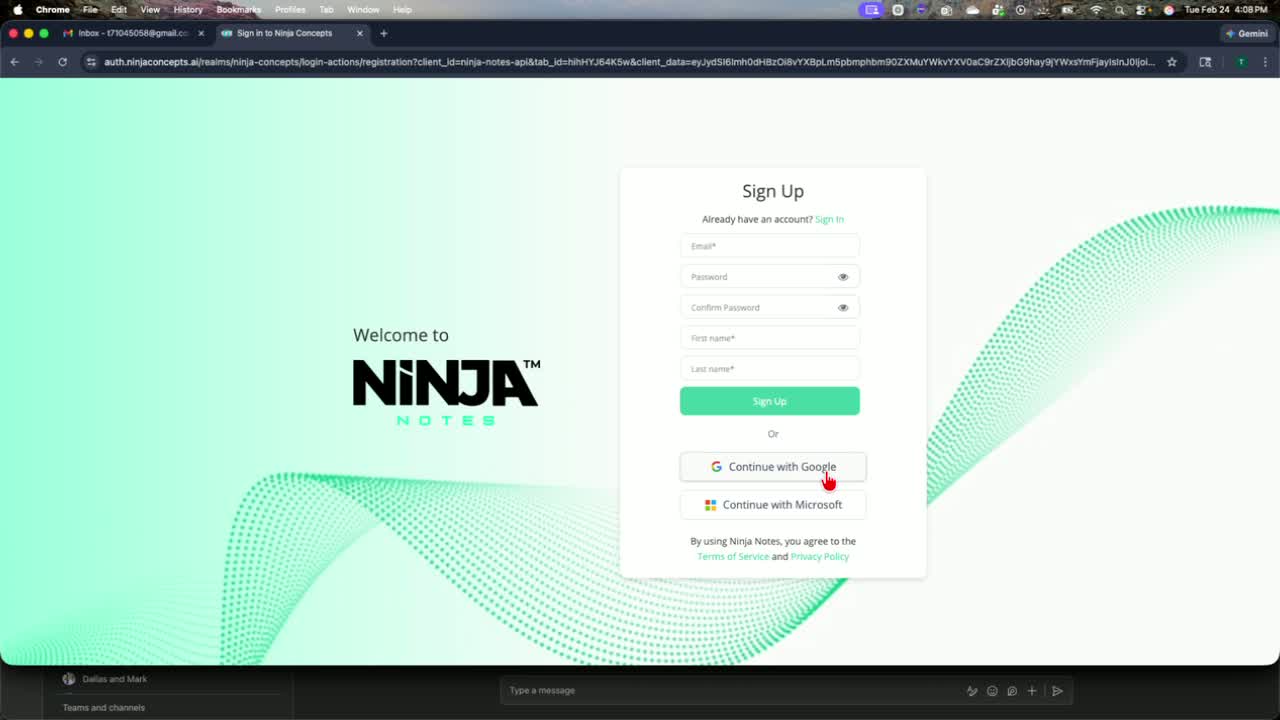
Task: Focus the Password input field
Action: tap(770, 277)
